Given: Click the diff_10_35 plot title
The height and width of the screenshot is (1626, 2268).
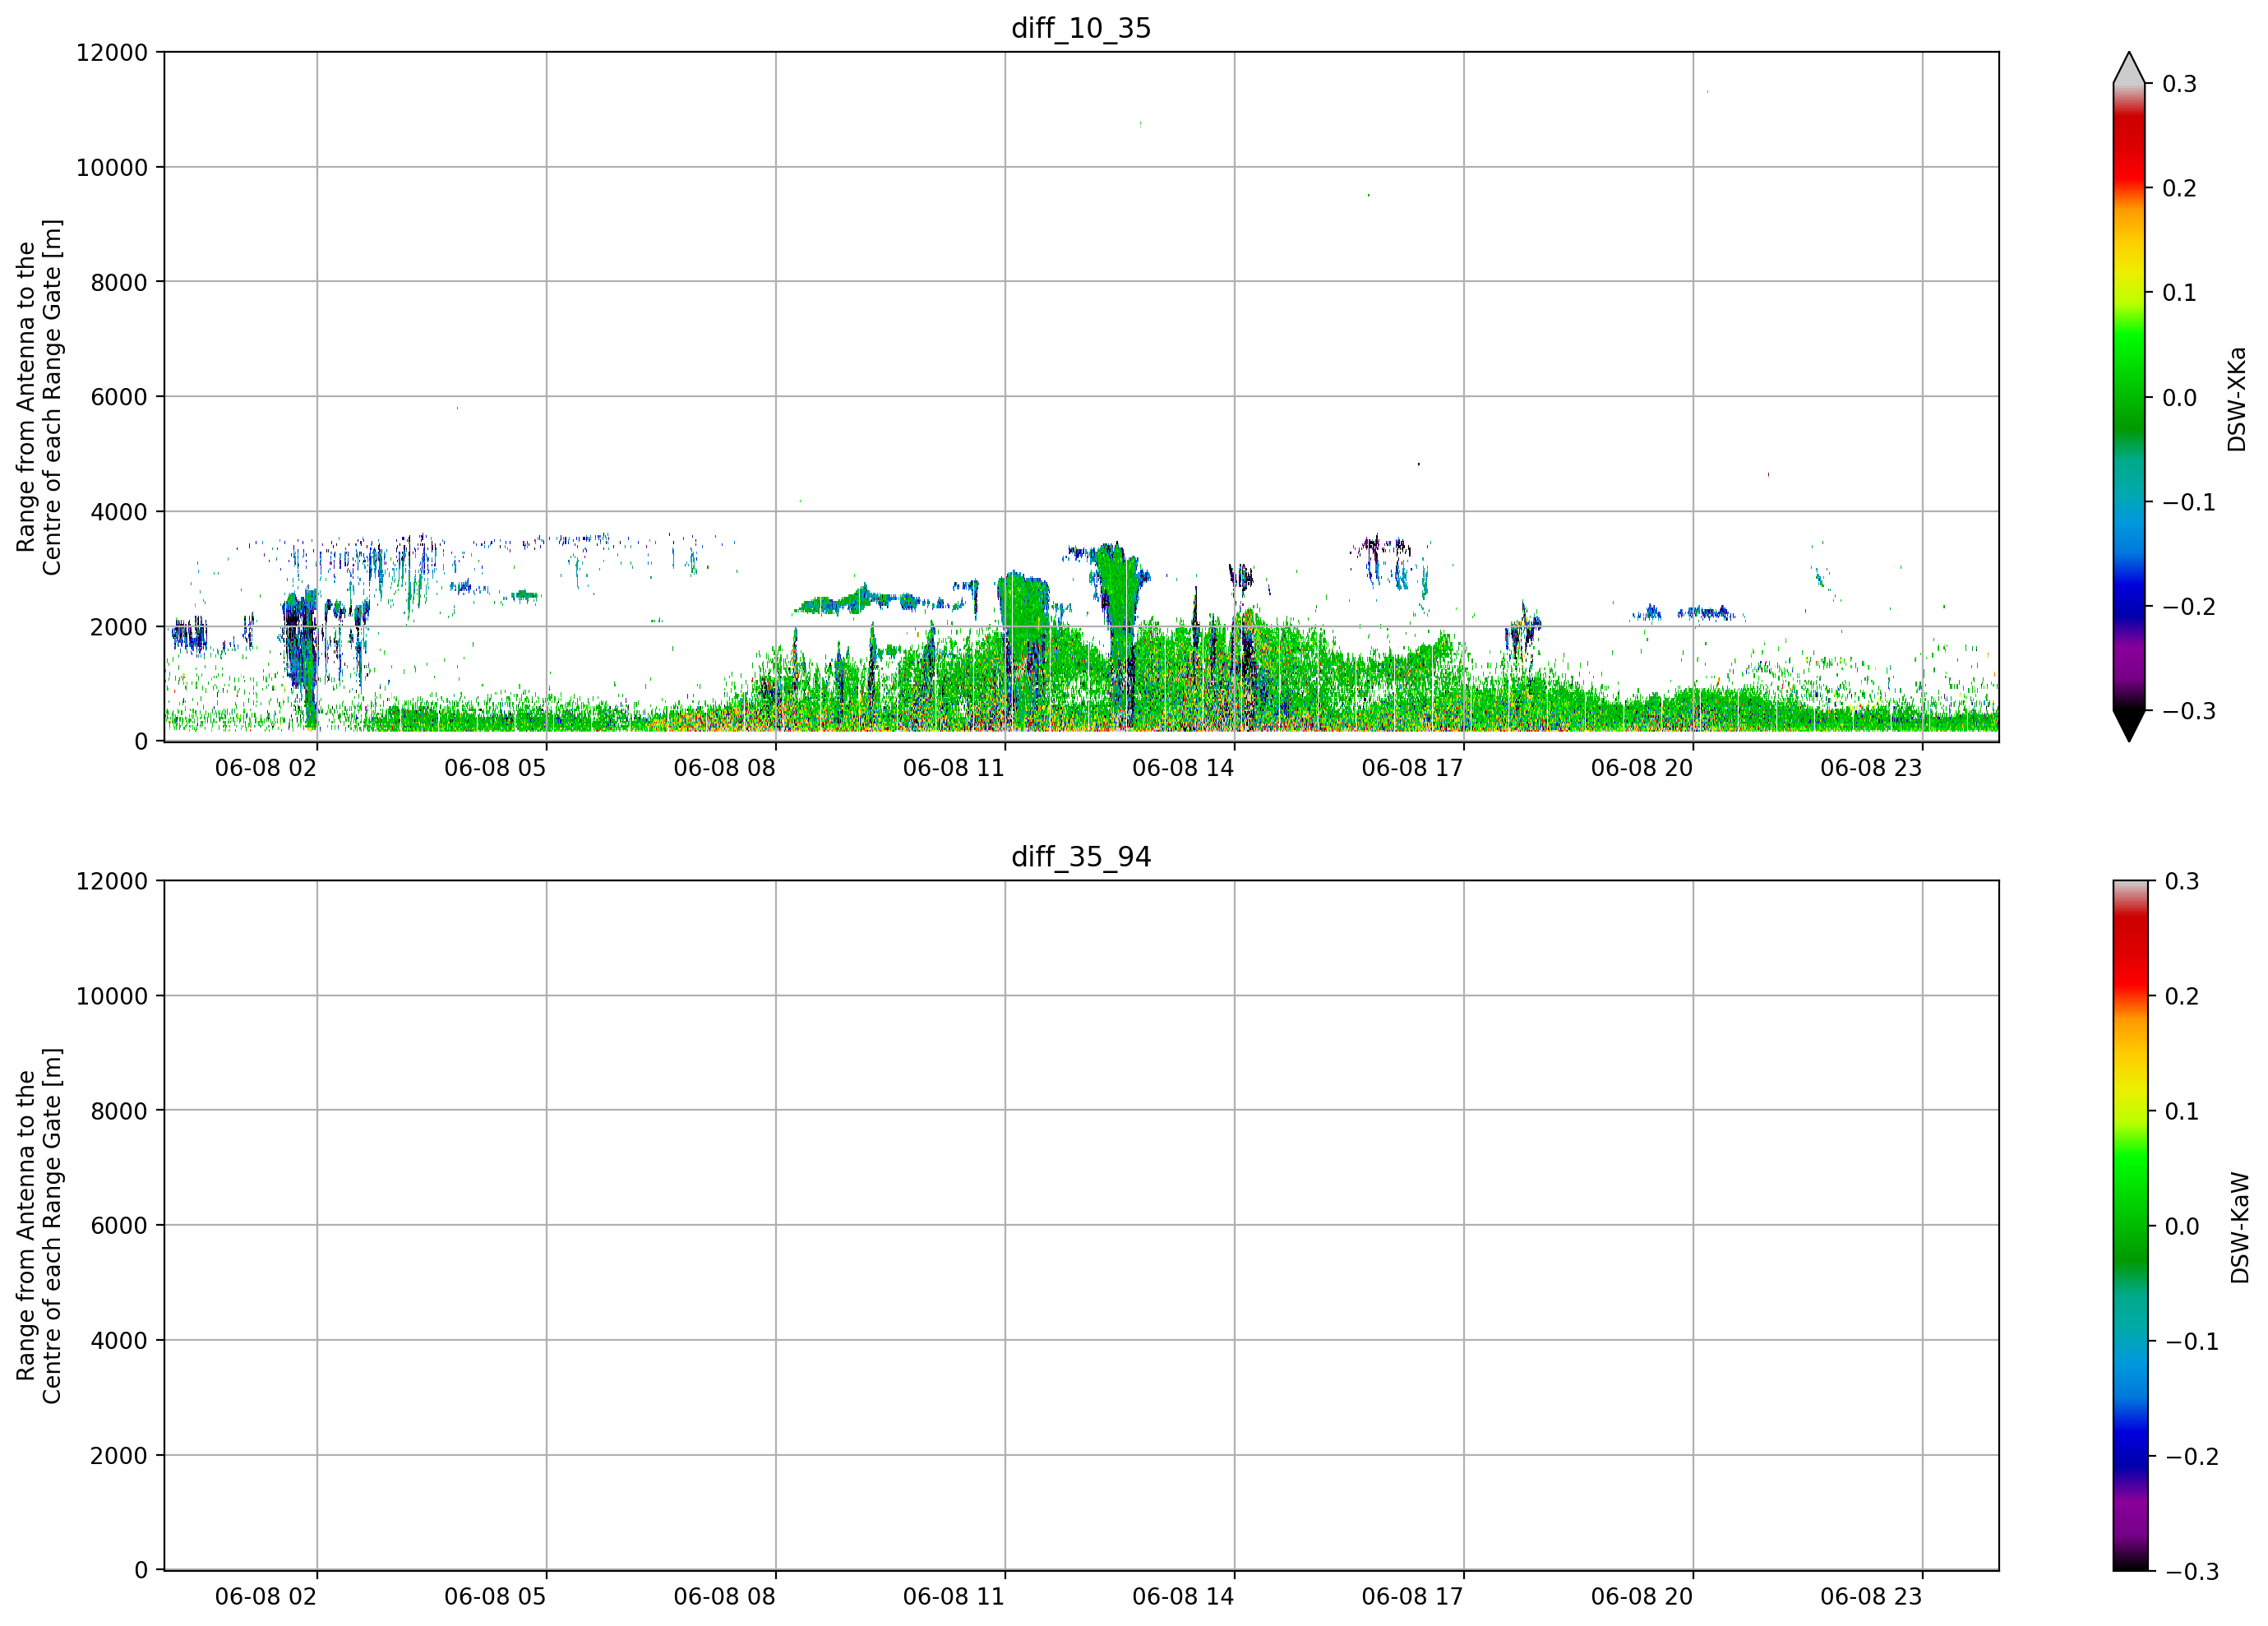Looking at the screenshot, I should 1081,28.
